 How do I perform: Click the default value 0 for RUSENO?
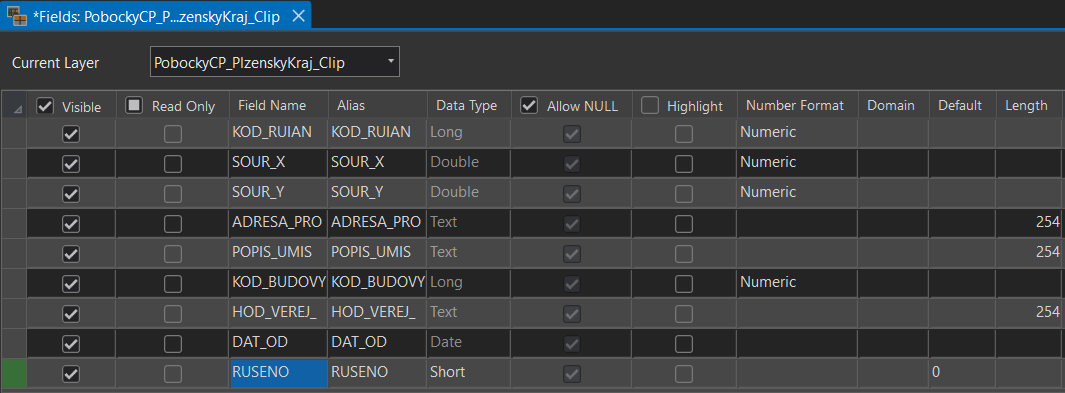962,373
